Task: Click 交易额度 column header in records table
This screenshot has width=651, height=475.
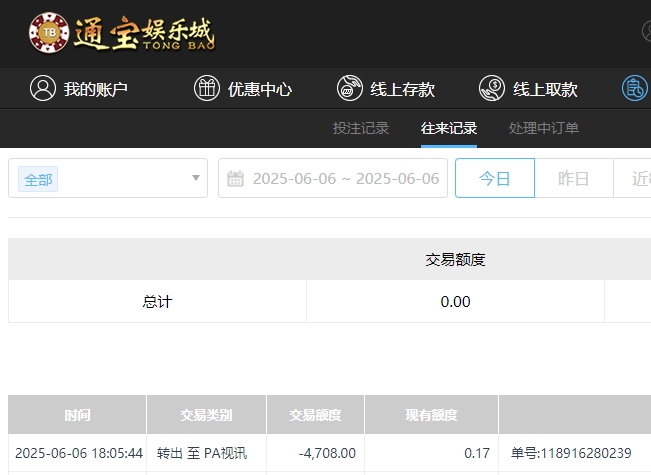Action: click(x=316, y=414)
